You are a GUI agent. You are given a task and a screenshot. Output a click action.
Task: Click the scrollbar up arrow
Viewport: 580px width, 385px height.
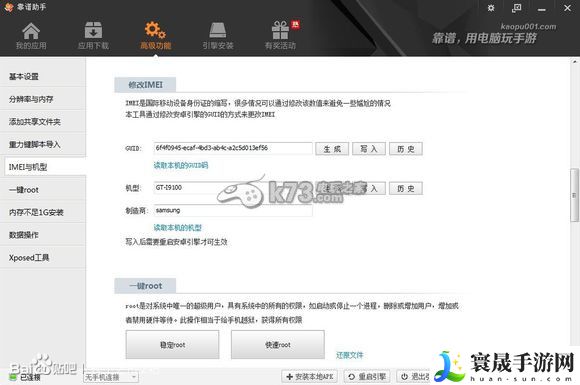[x=574, y=62]
